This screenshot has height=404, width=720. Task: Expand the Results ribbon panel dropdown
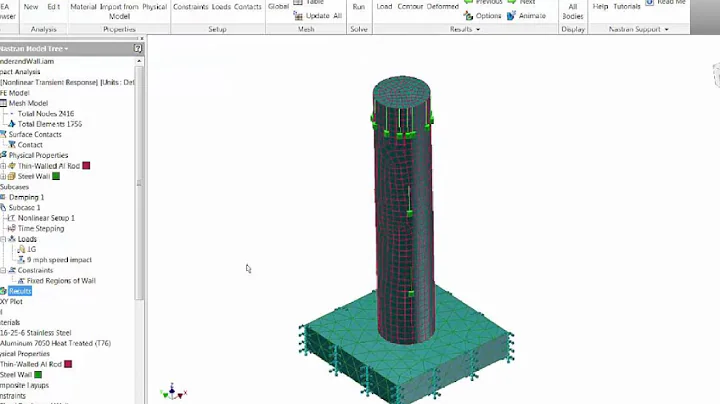pyautogui.click(x=478, y=29)
